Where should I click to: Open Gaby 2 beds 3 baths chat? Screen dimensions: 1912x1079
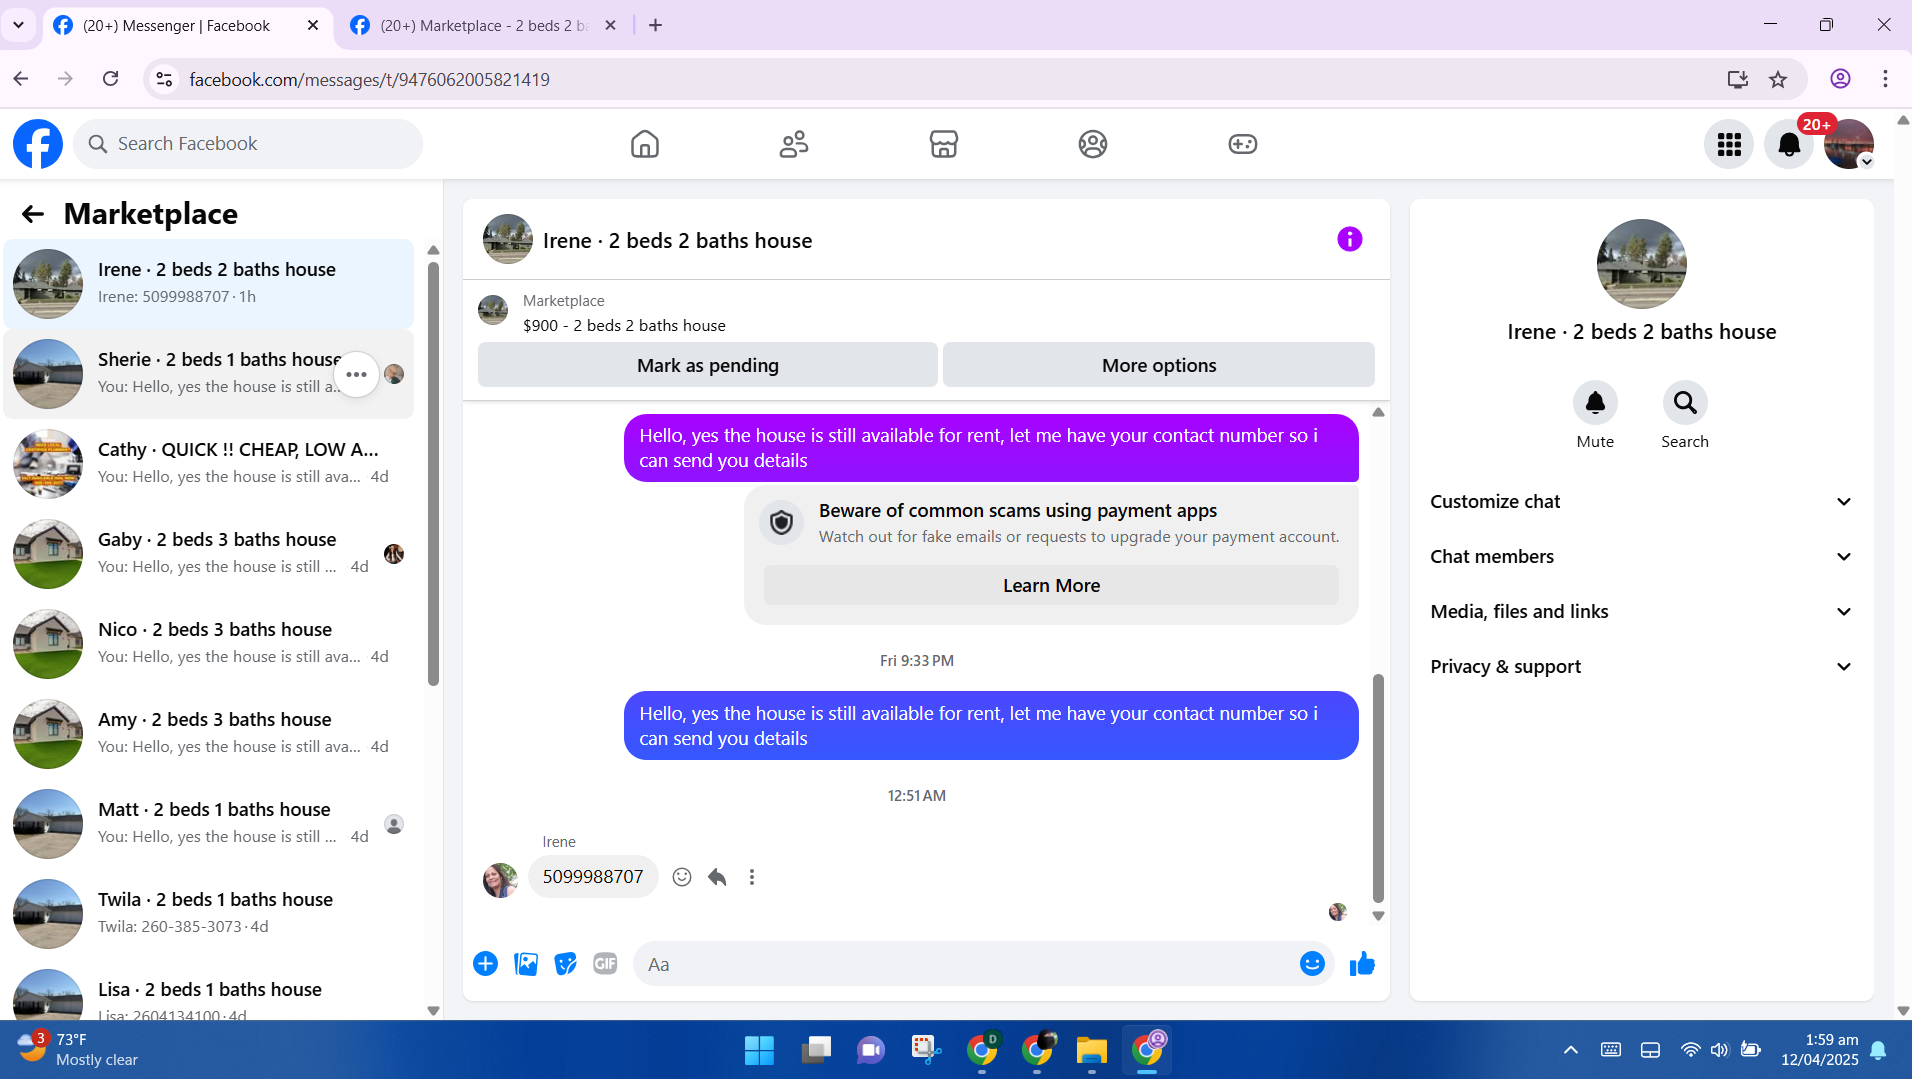click(x=209, y=554)
